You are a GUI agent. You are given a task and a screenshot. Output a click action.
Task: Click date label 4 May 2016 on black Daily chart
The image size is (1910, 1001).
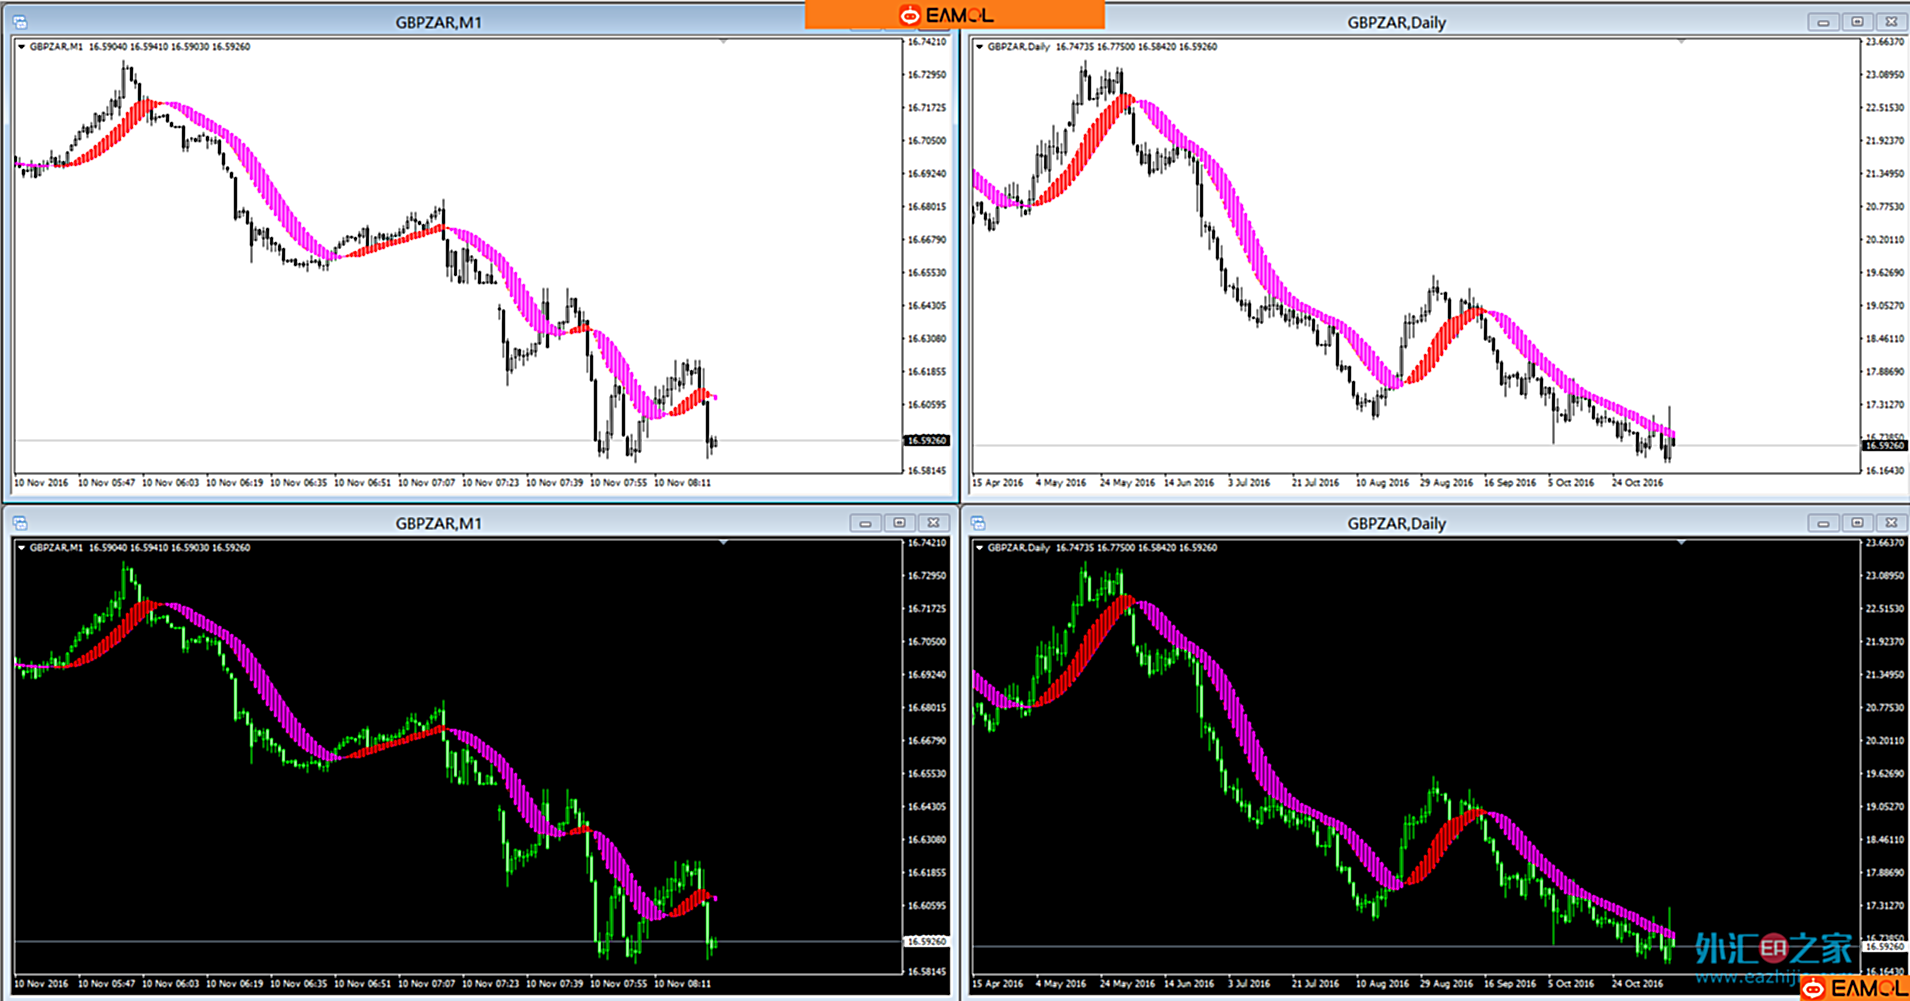click(x=1061, y=983)
